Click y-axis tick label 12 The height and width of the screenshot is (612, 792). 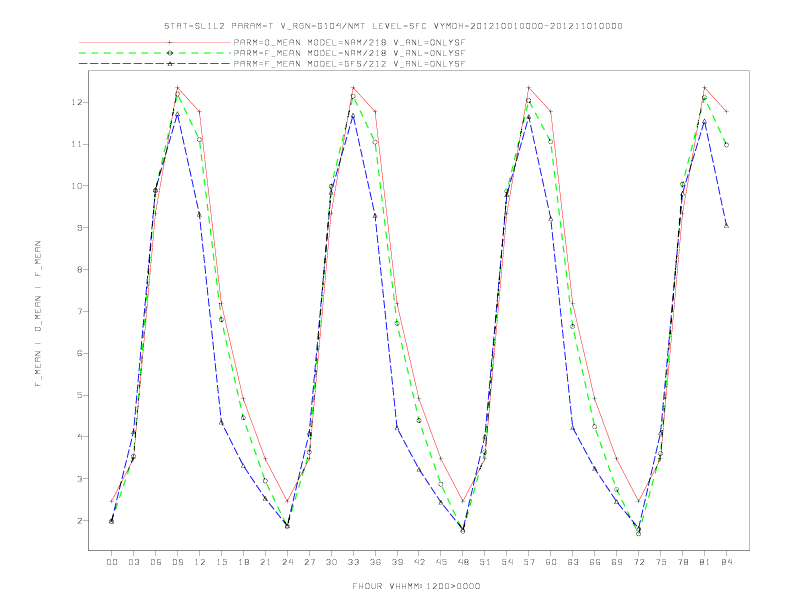click(77, 102)
